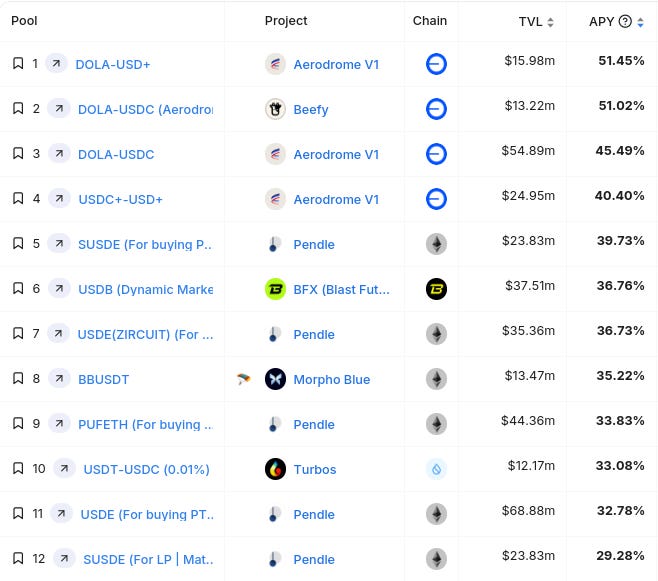Open external link arrow for BBUSDT
The width and height of the screenshot is (658, 581).
[59, 378]
